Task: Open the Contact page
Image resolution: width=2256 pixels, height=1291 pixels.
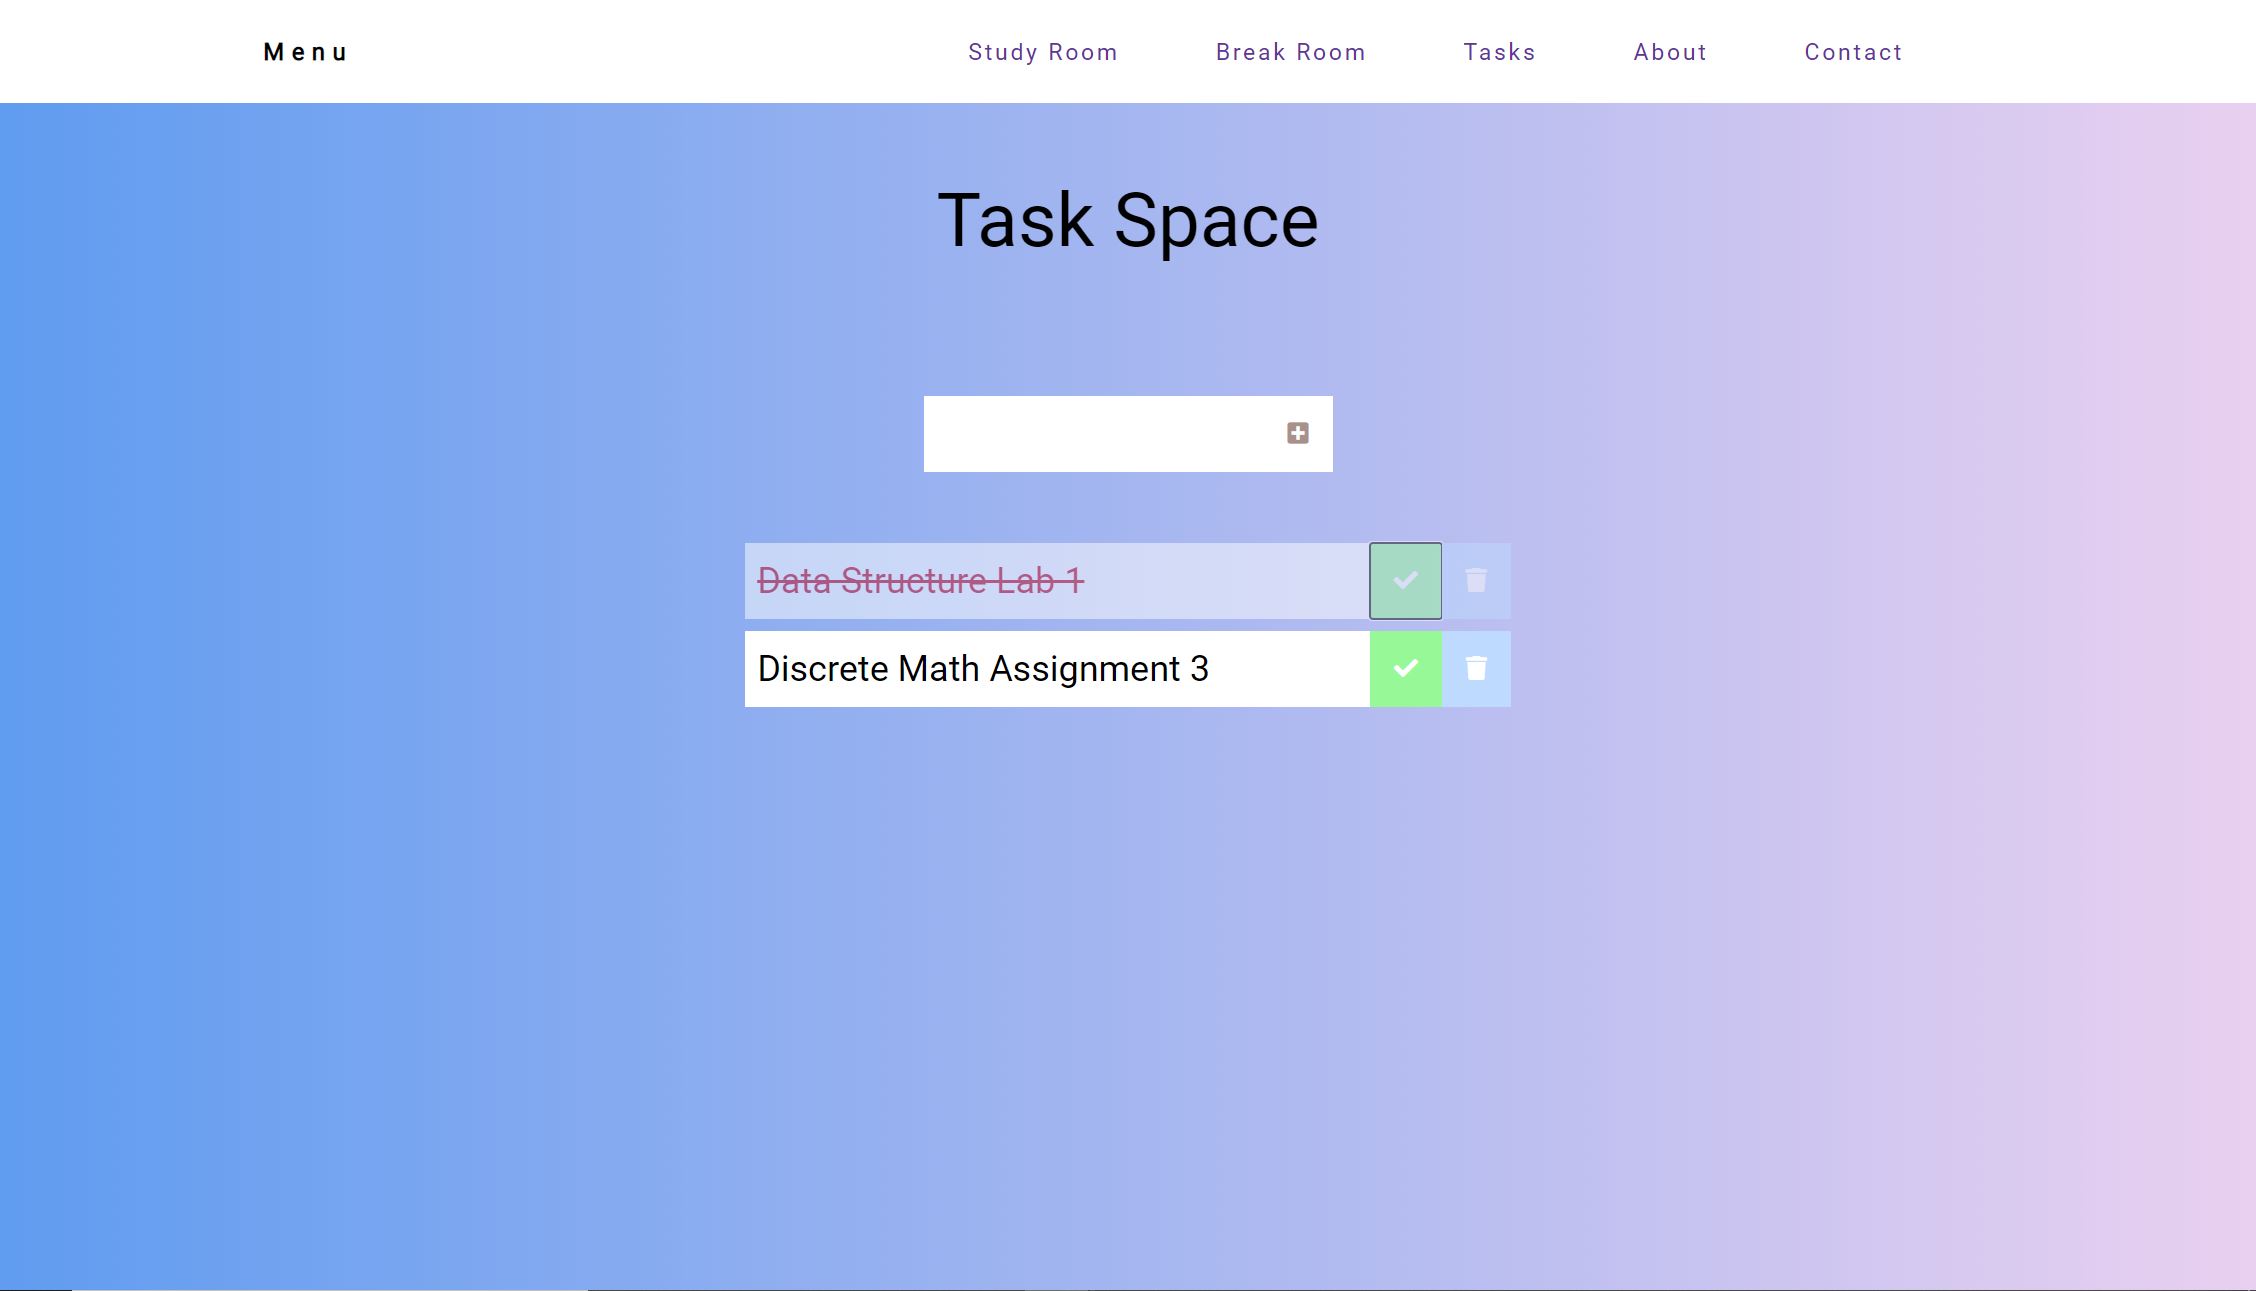Action: [x=1853, y=52]
